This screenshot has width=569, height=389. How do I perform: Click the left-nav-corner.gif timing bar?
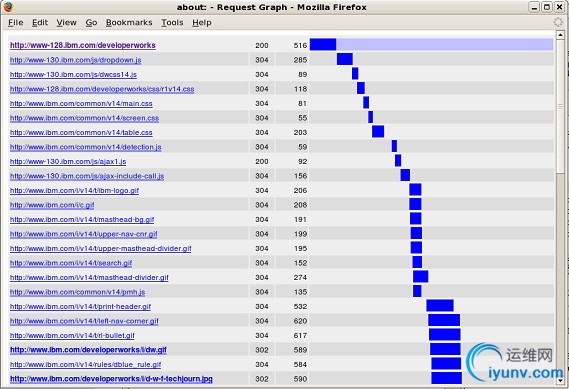pos(444,320)
